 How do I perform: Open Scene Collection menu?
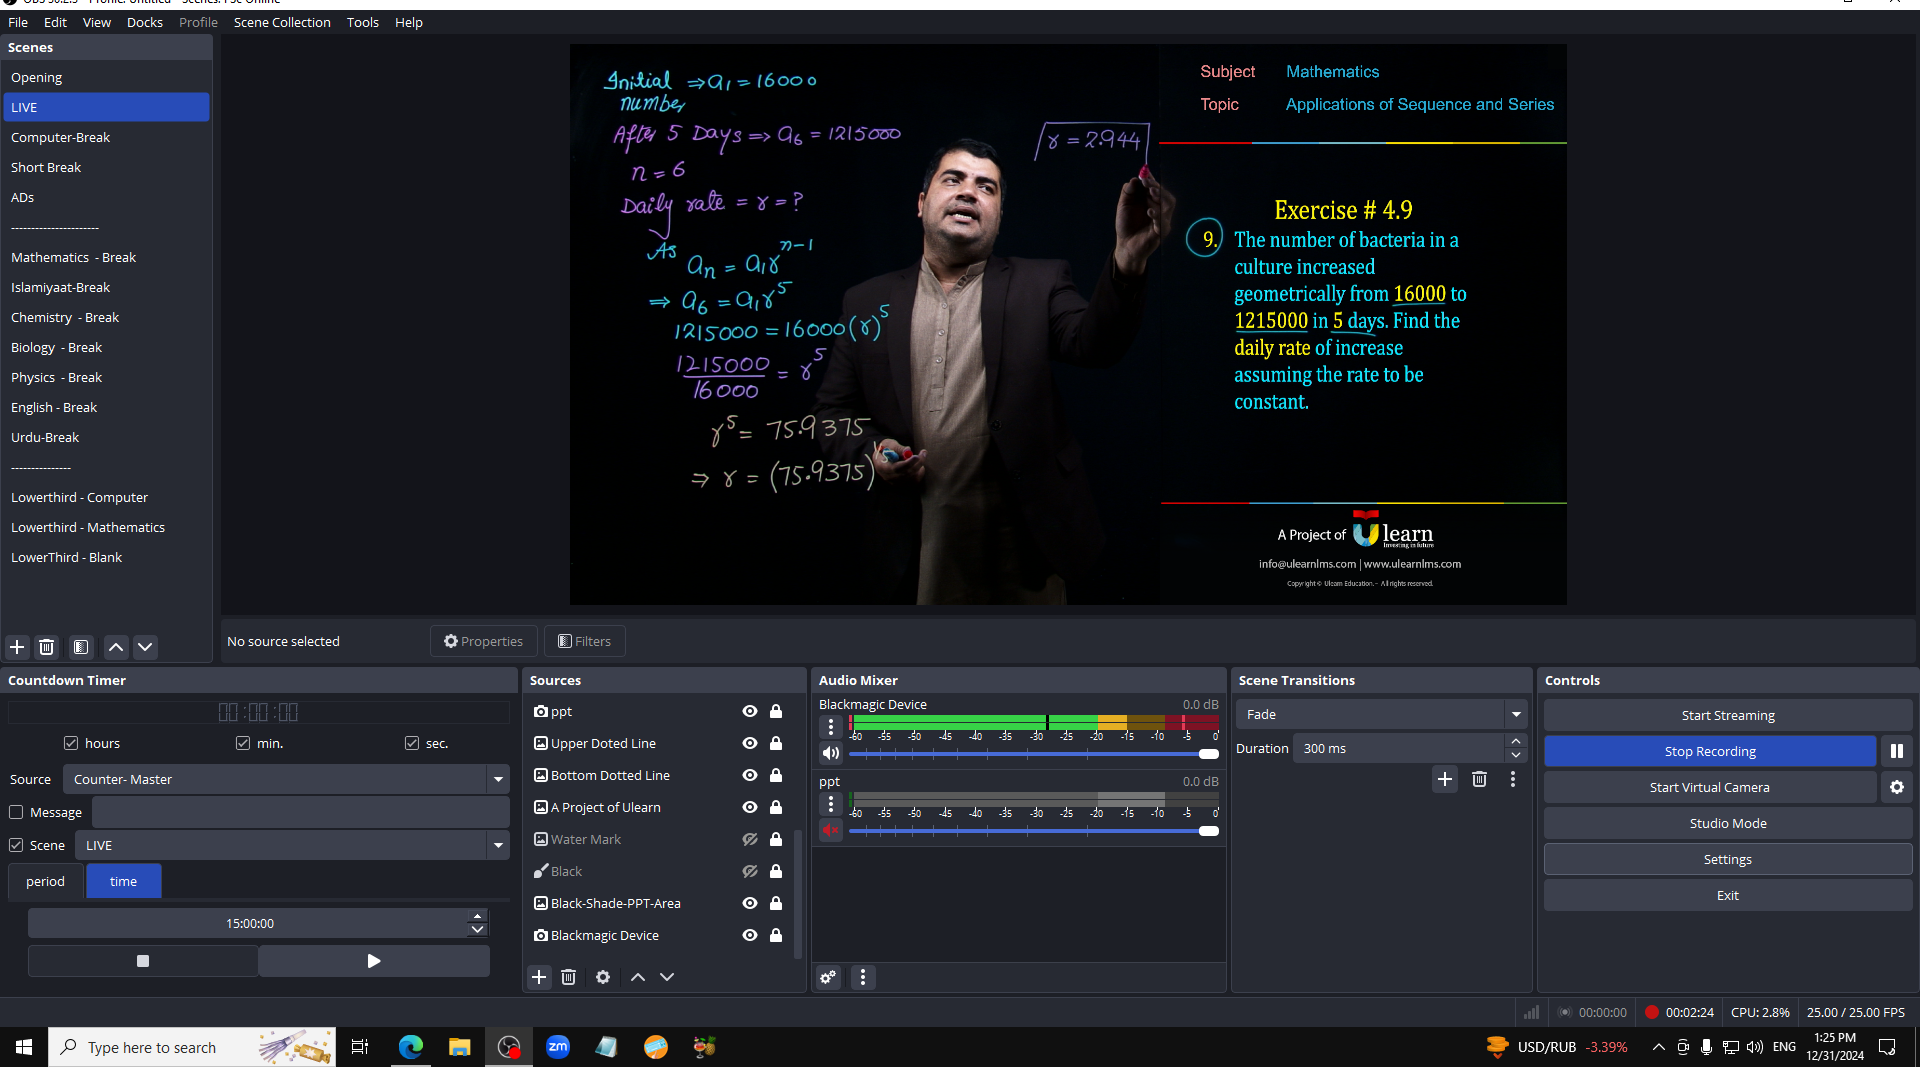click(282, 22)
